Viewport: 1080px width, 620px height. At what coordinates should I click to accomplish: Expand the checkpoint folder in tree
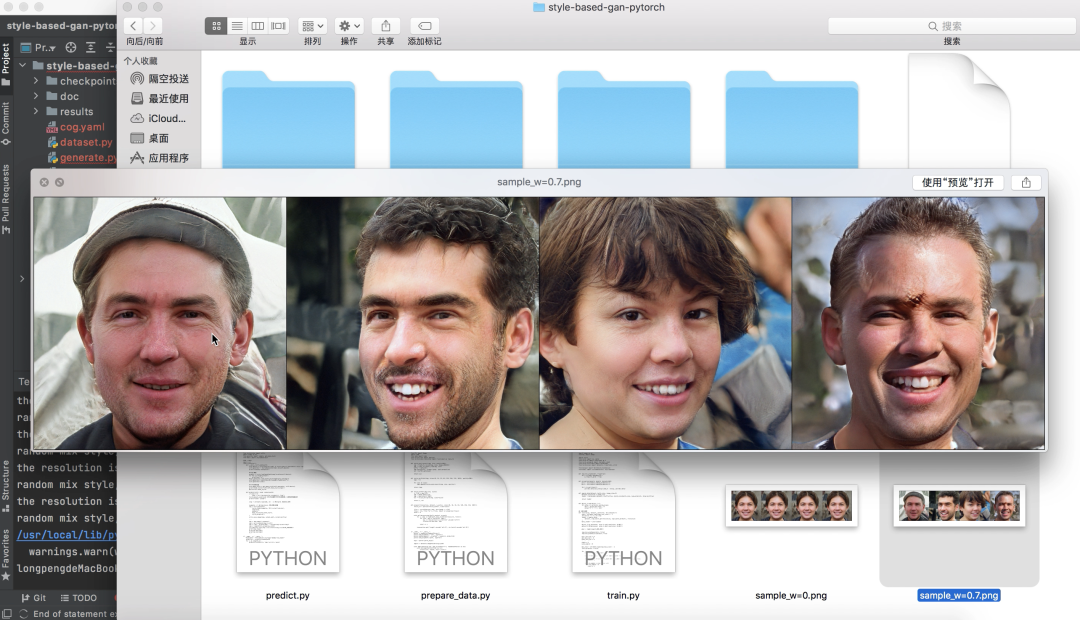click(x=36, y=81)
